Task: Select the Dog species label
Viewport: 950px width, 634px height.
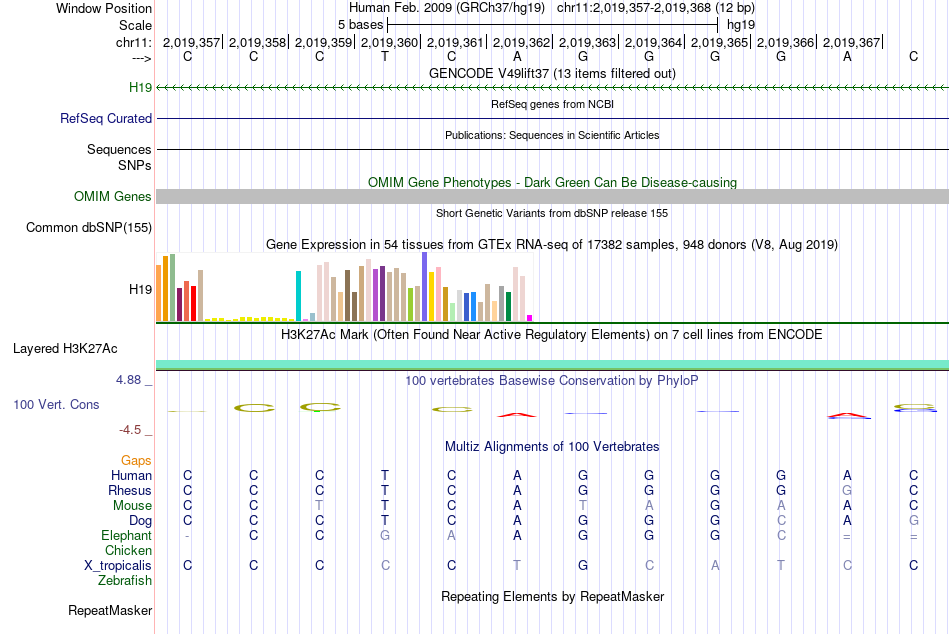Action: pyautogui.click(x=140, y=521)
